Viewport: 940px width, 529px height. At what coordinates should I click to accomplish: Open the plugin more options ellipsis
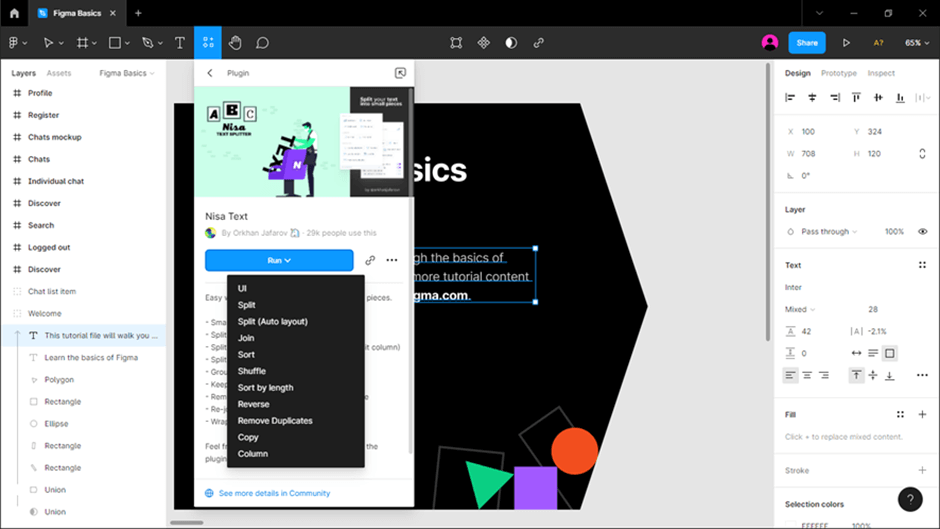click(x=391, y=260)
